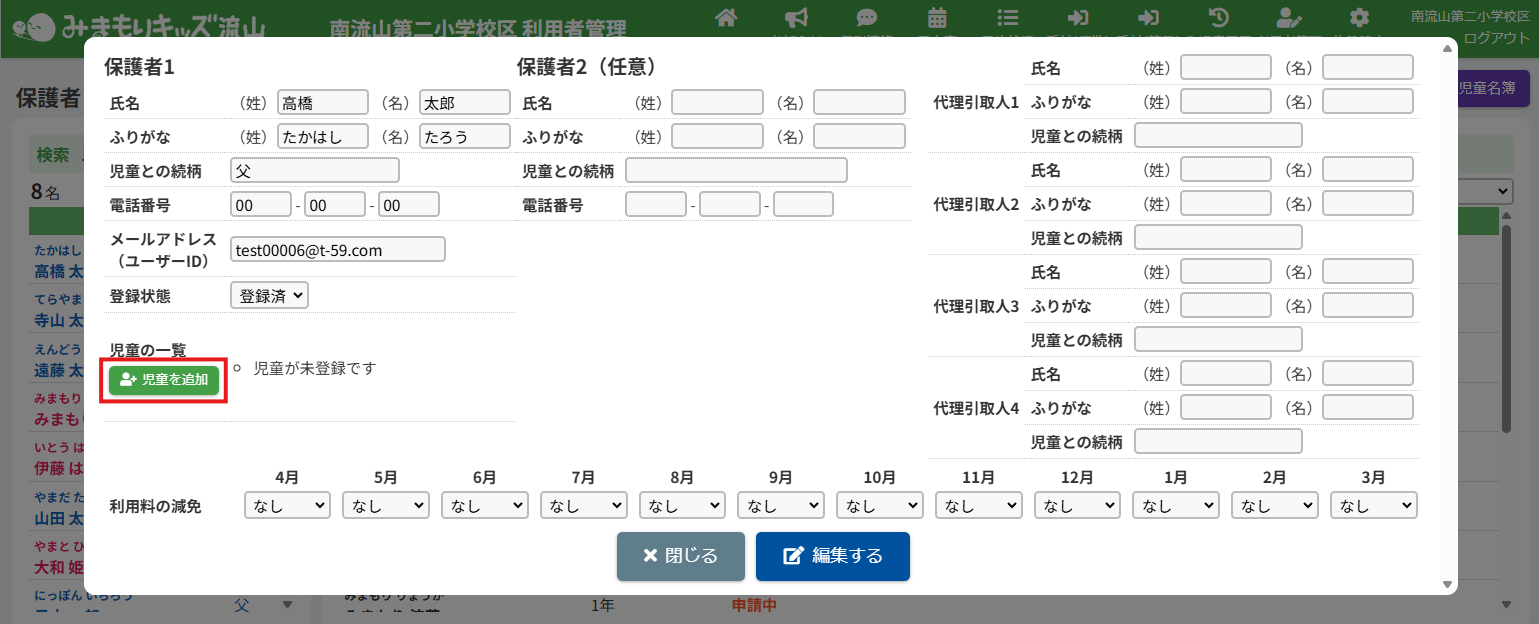
Task: Click the 児童を追加 button
Action: (x=164, y=380)
